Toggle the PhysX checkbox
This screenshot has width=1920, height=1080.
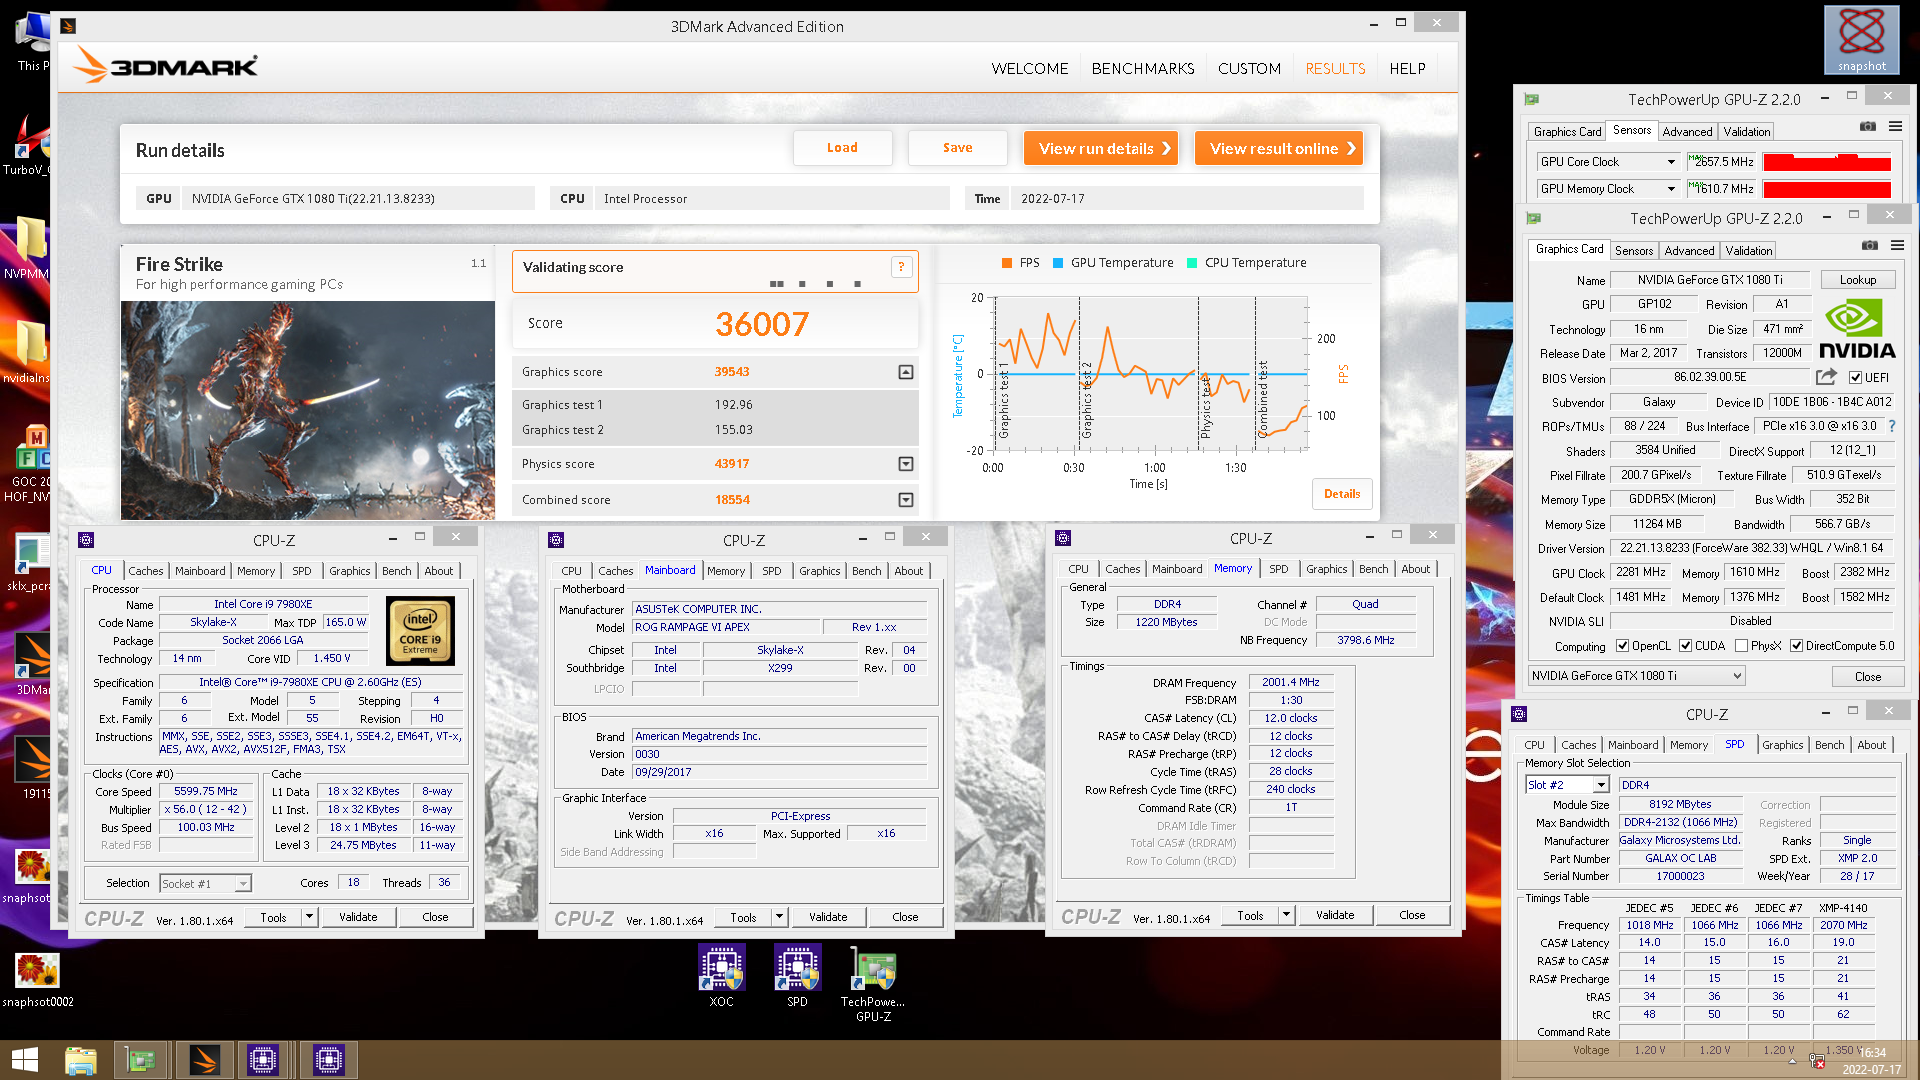point(1742,646)
